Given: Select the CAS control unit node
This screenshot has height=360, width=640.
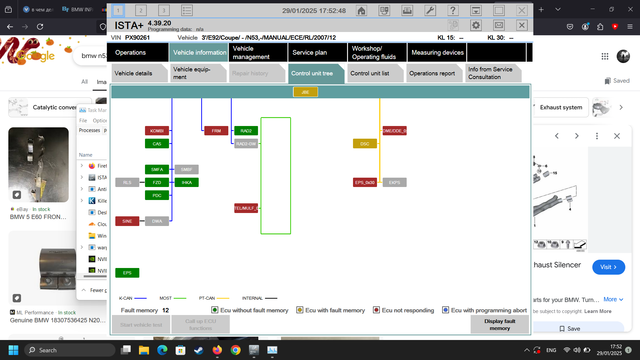Looking at the screenshot, I should click(157, 144).
